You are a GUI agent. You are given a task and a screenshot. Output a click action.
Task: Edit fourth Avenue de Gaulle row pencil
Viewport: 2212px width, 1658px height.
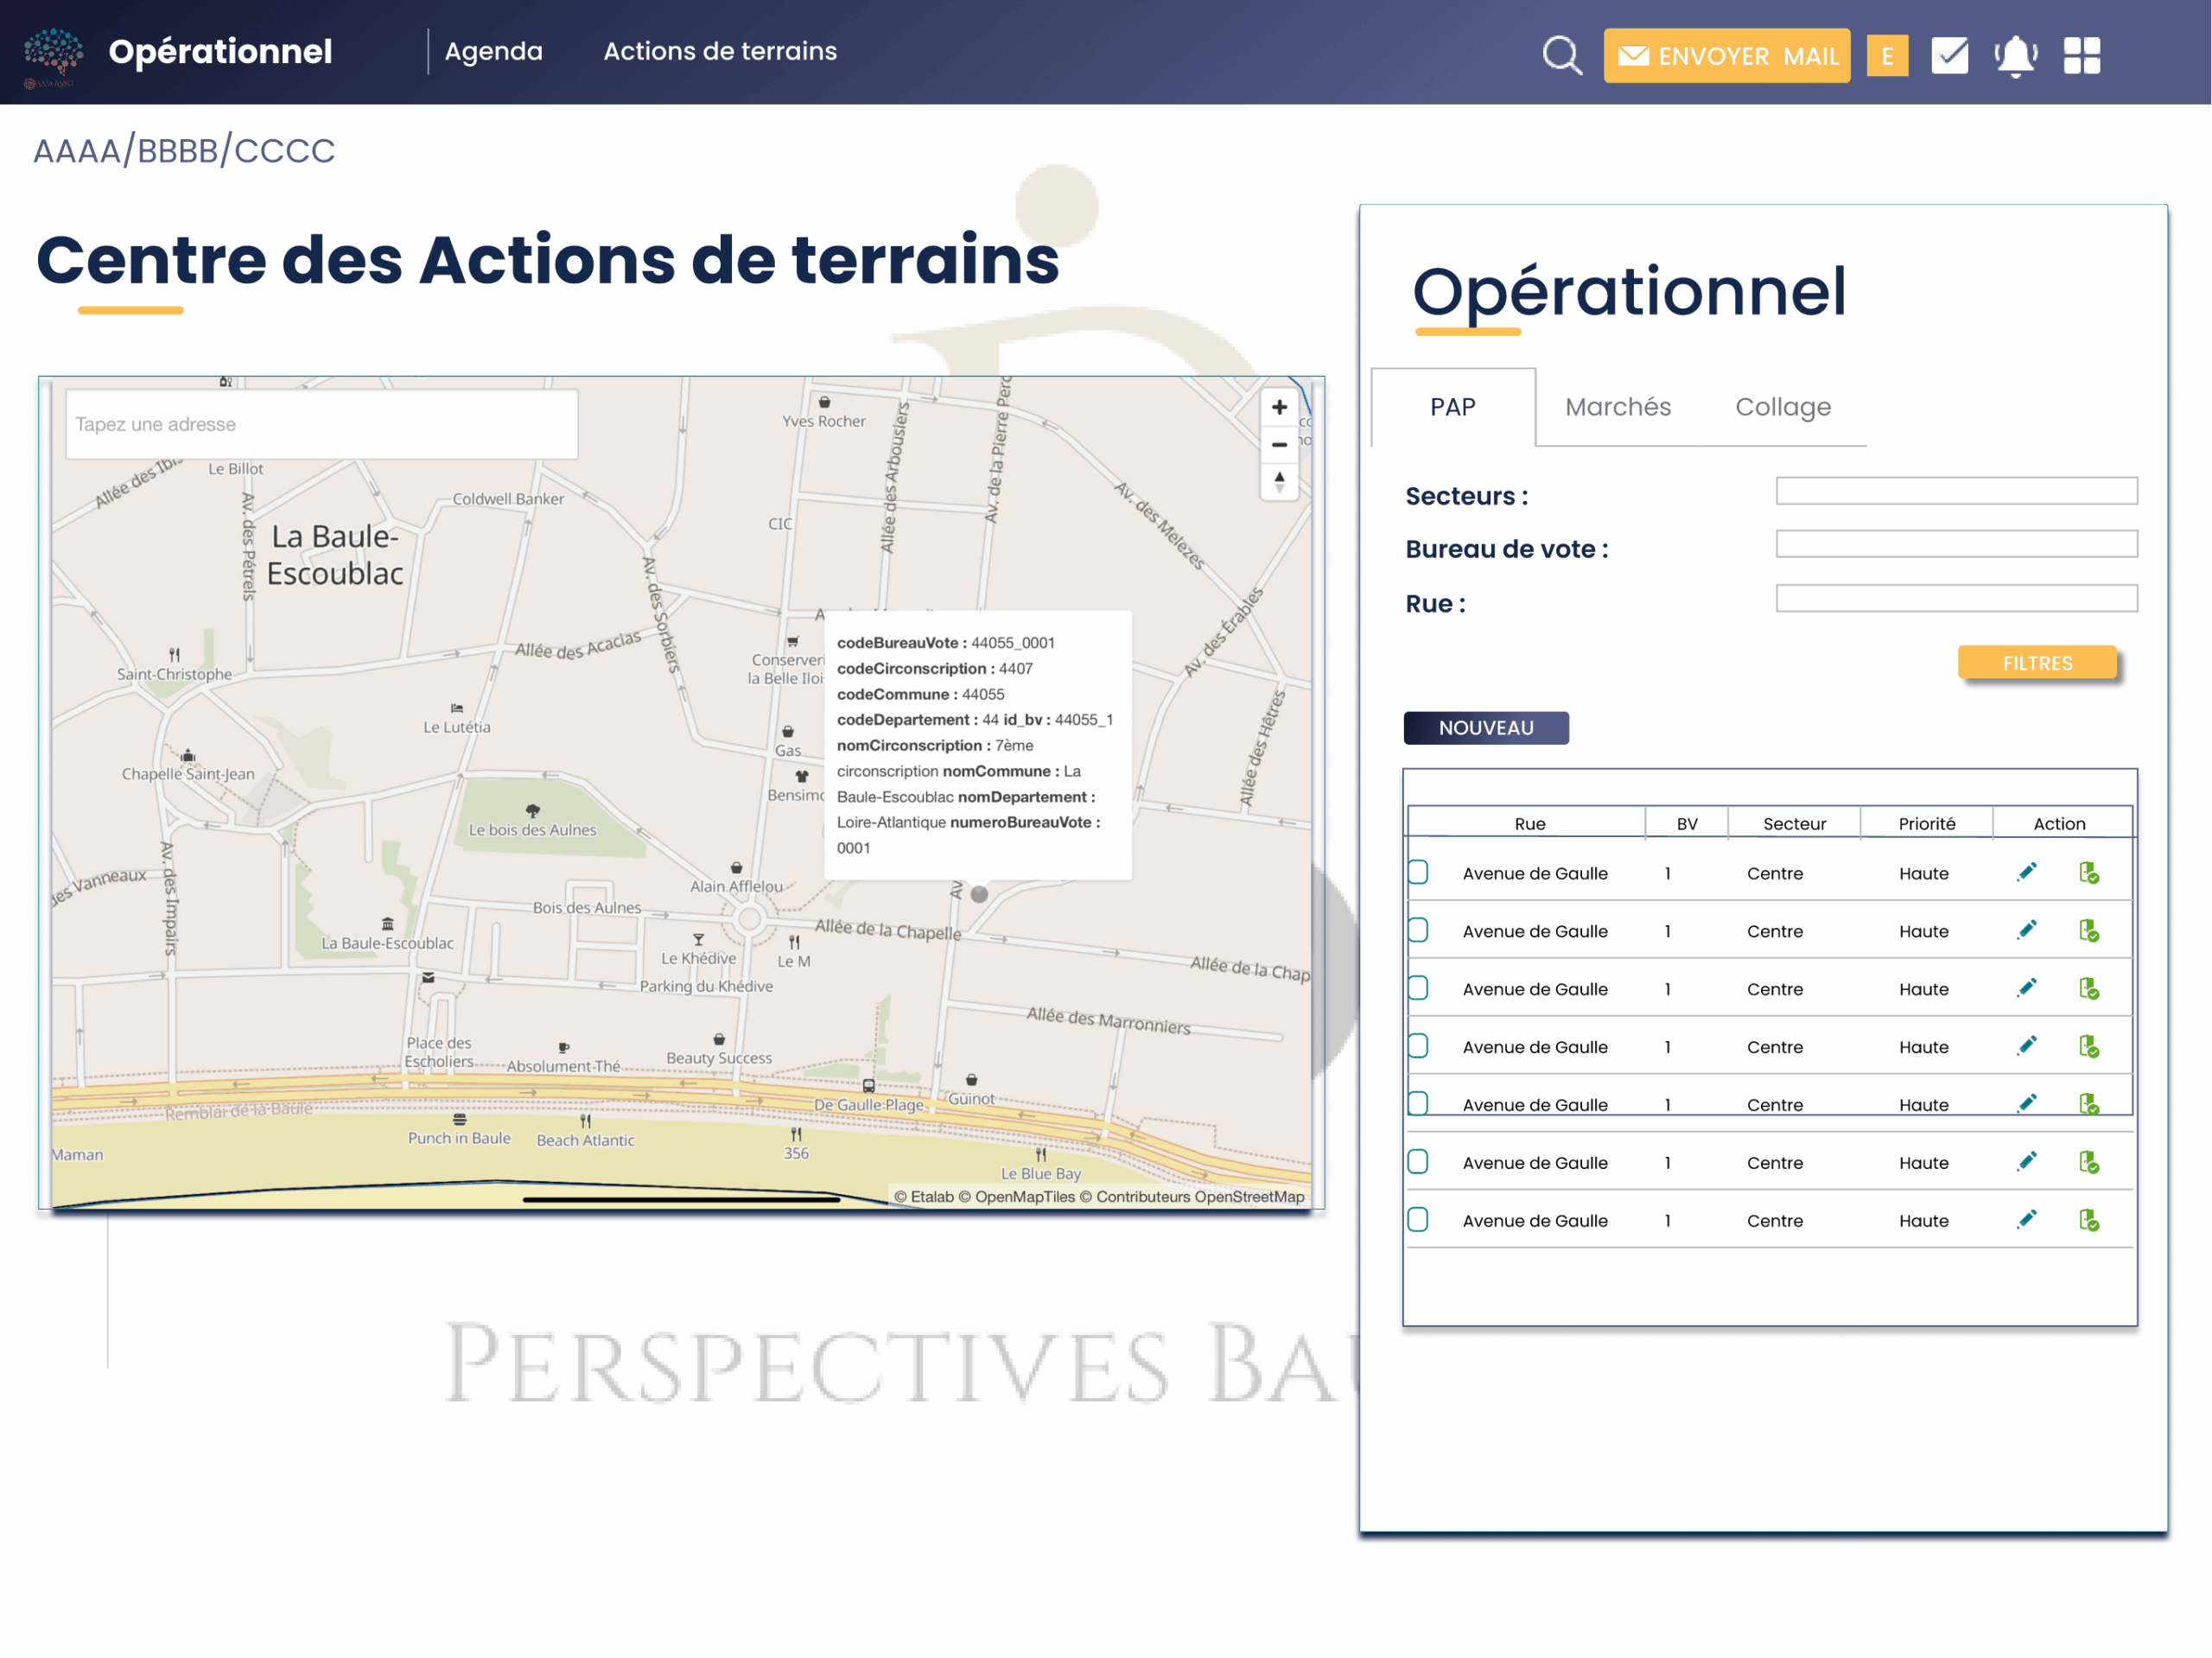coord(2026,1046)
